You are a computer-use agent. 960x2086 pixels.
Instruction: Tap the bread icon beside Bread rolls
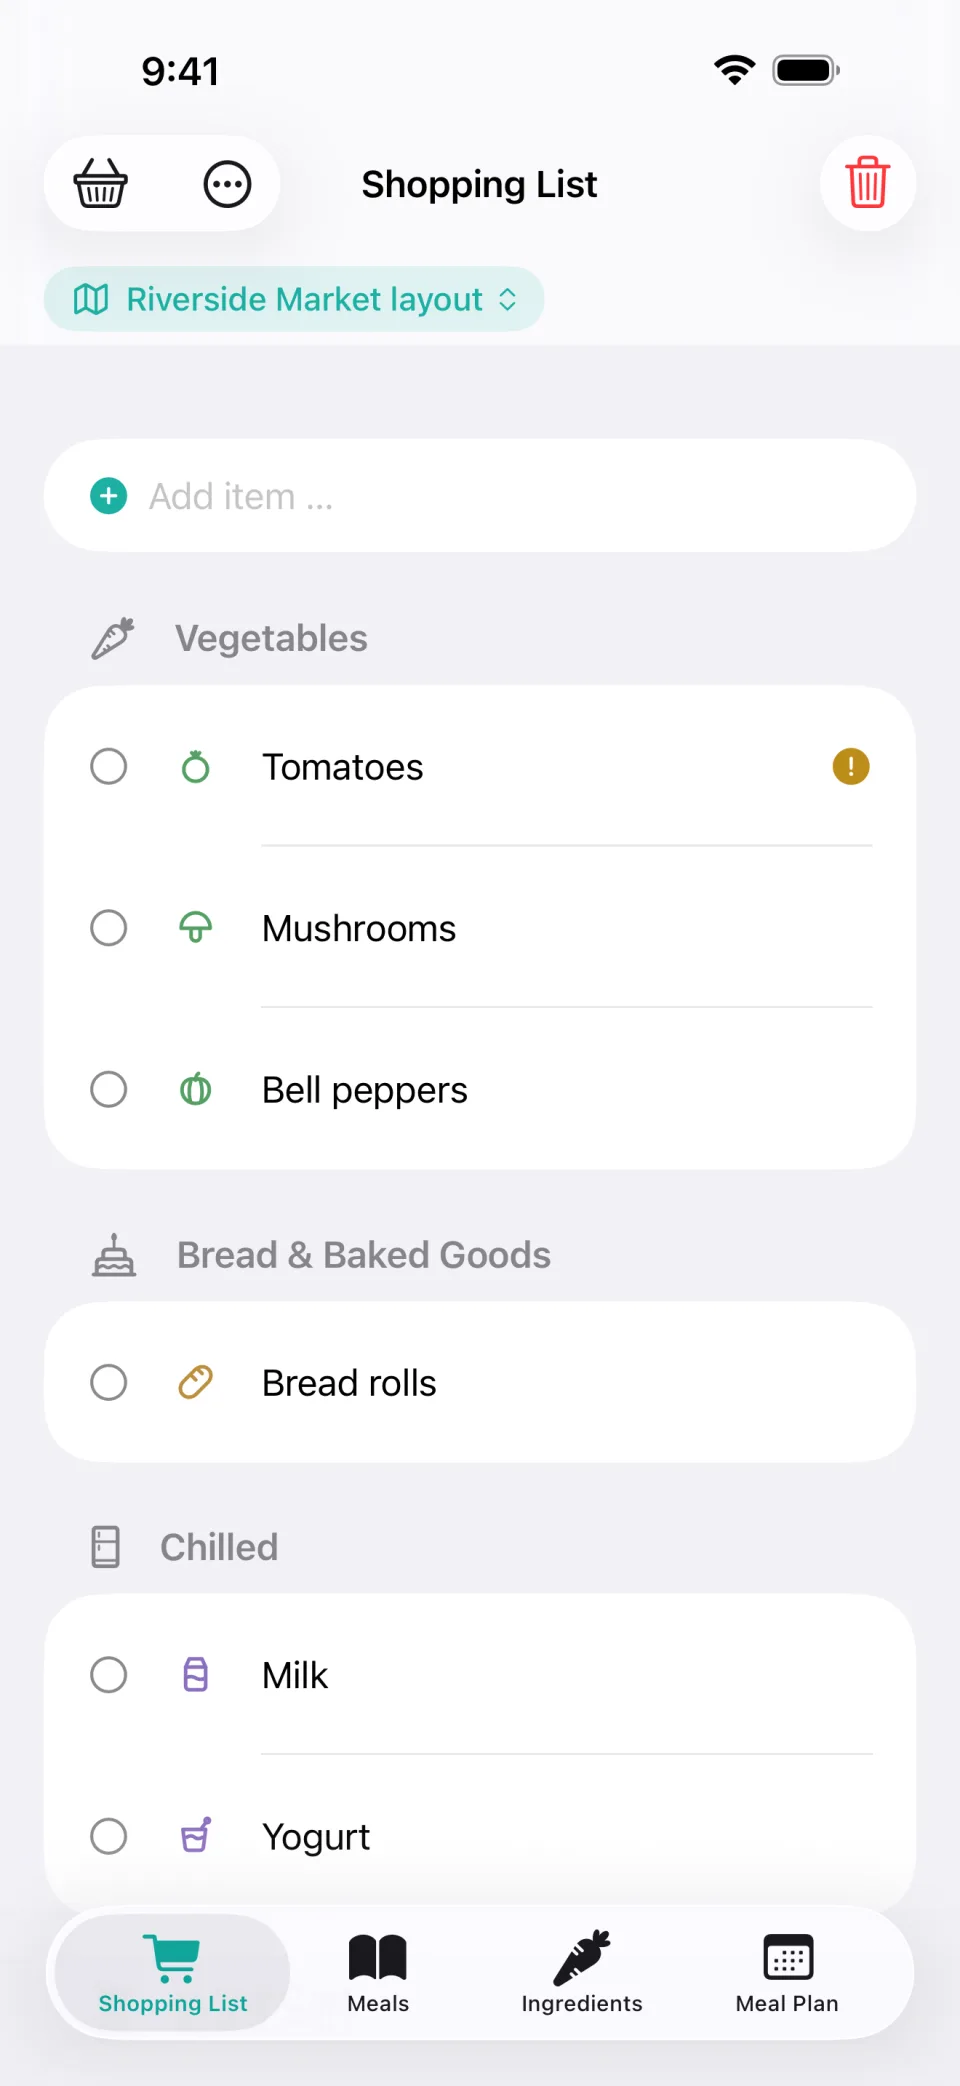pyautogui.click(x=196, y=1382)
